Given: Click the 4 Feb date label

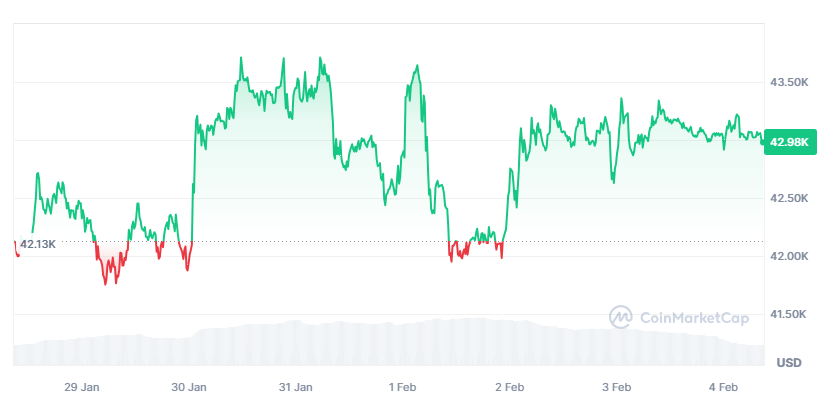Looking at the screenshot, I should coord(724,386).
